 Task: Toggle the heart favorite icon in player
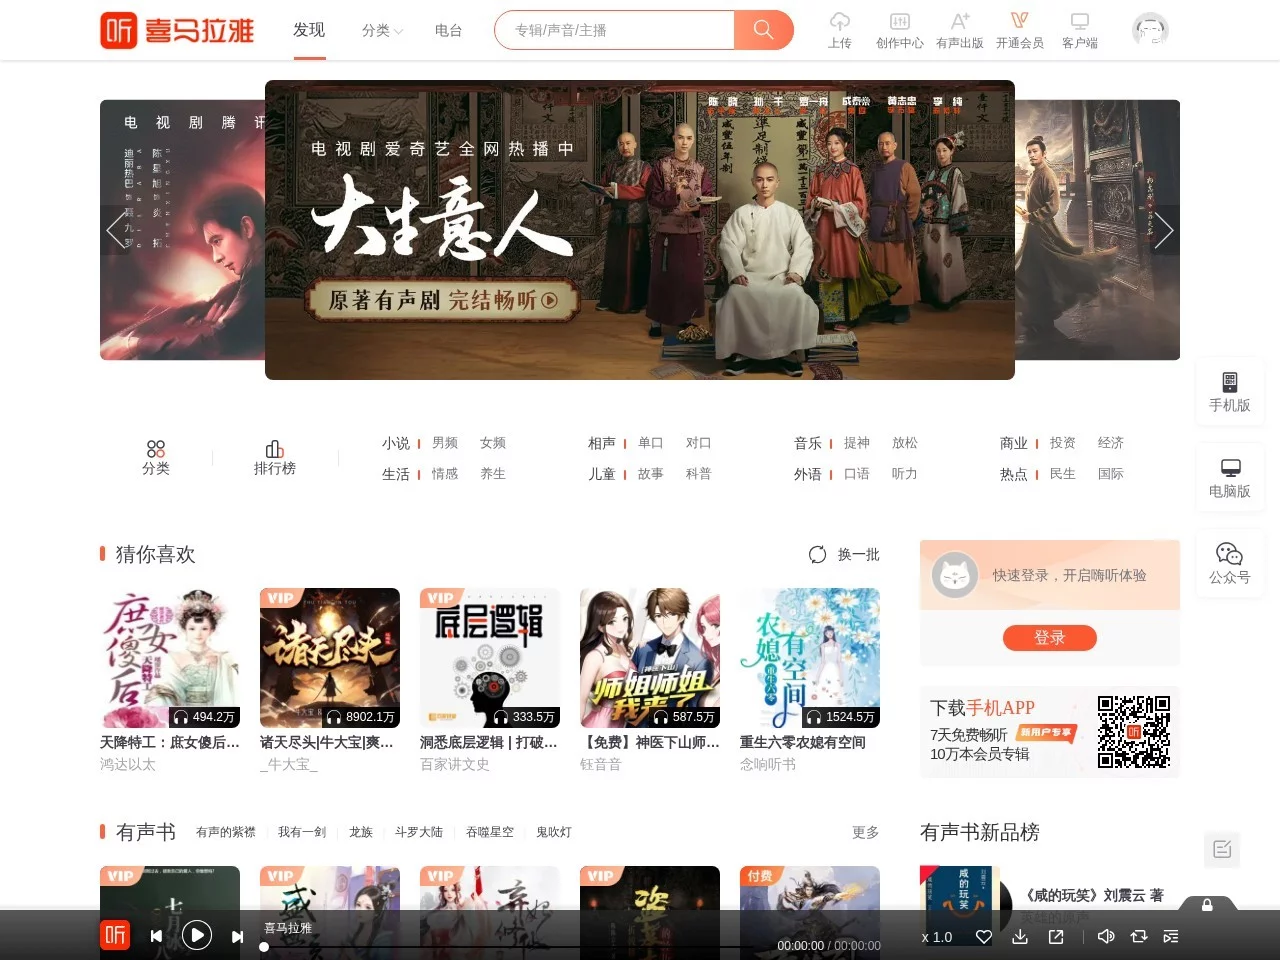(984, 936)
